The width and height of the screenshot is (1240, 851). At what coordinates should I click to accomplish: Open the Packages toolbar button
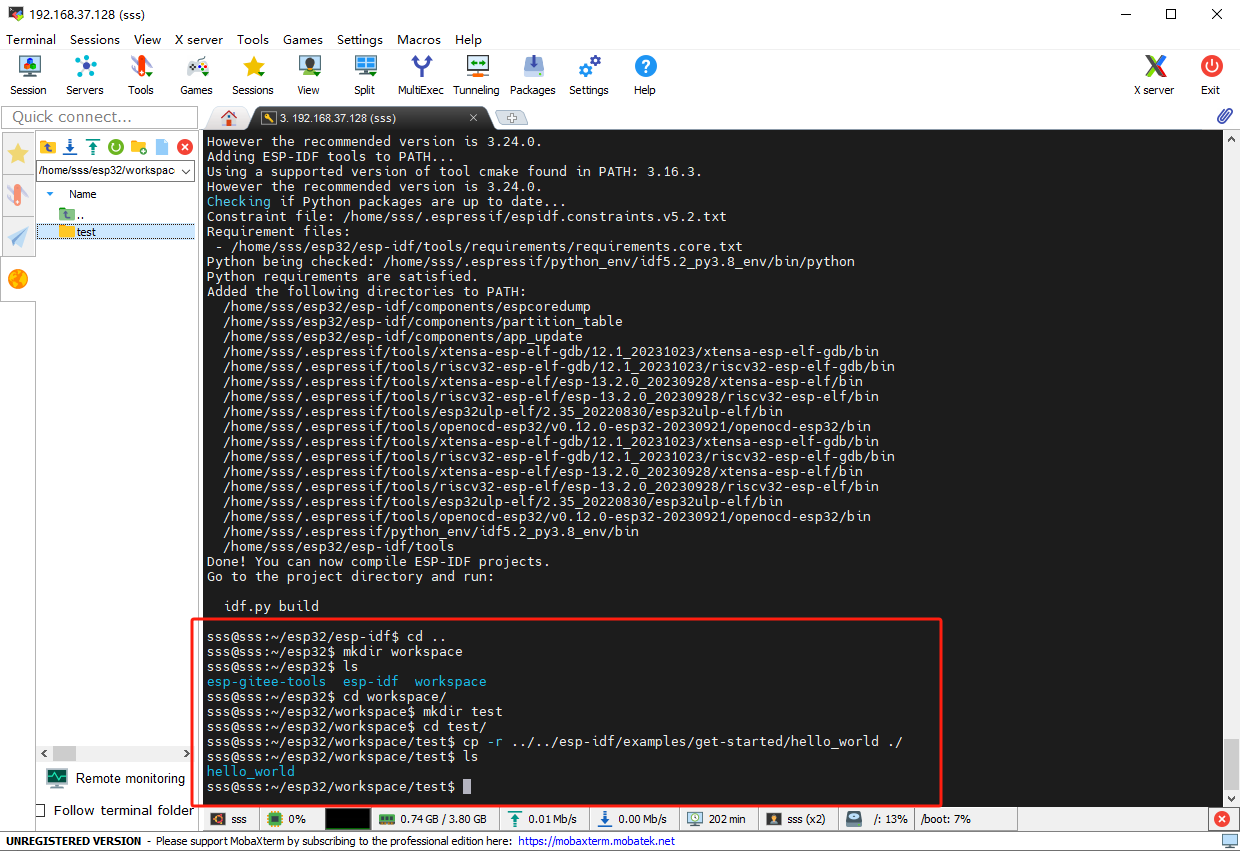click(x=533, y=76)
